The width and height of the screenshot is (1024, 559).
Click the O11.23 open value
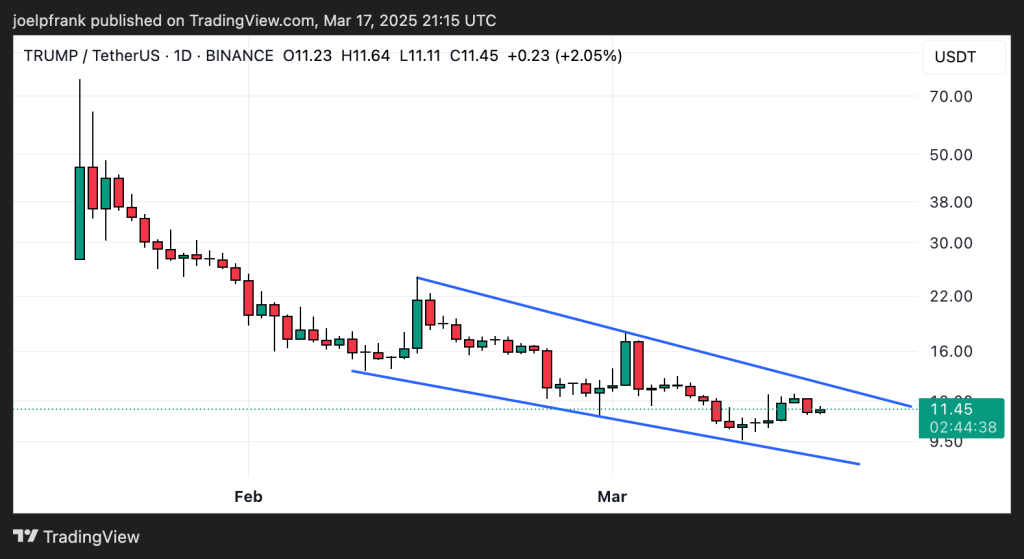[307, 56]
